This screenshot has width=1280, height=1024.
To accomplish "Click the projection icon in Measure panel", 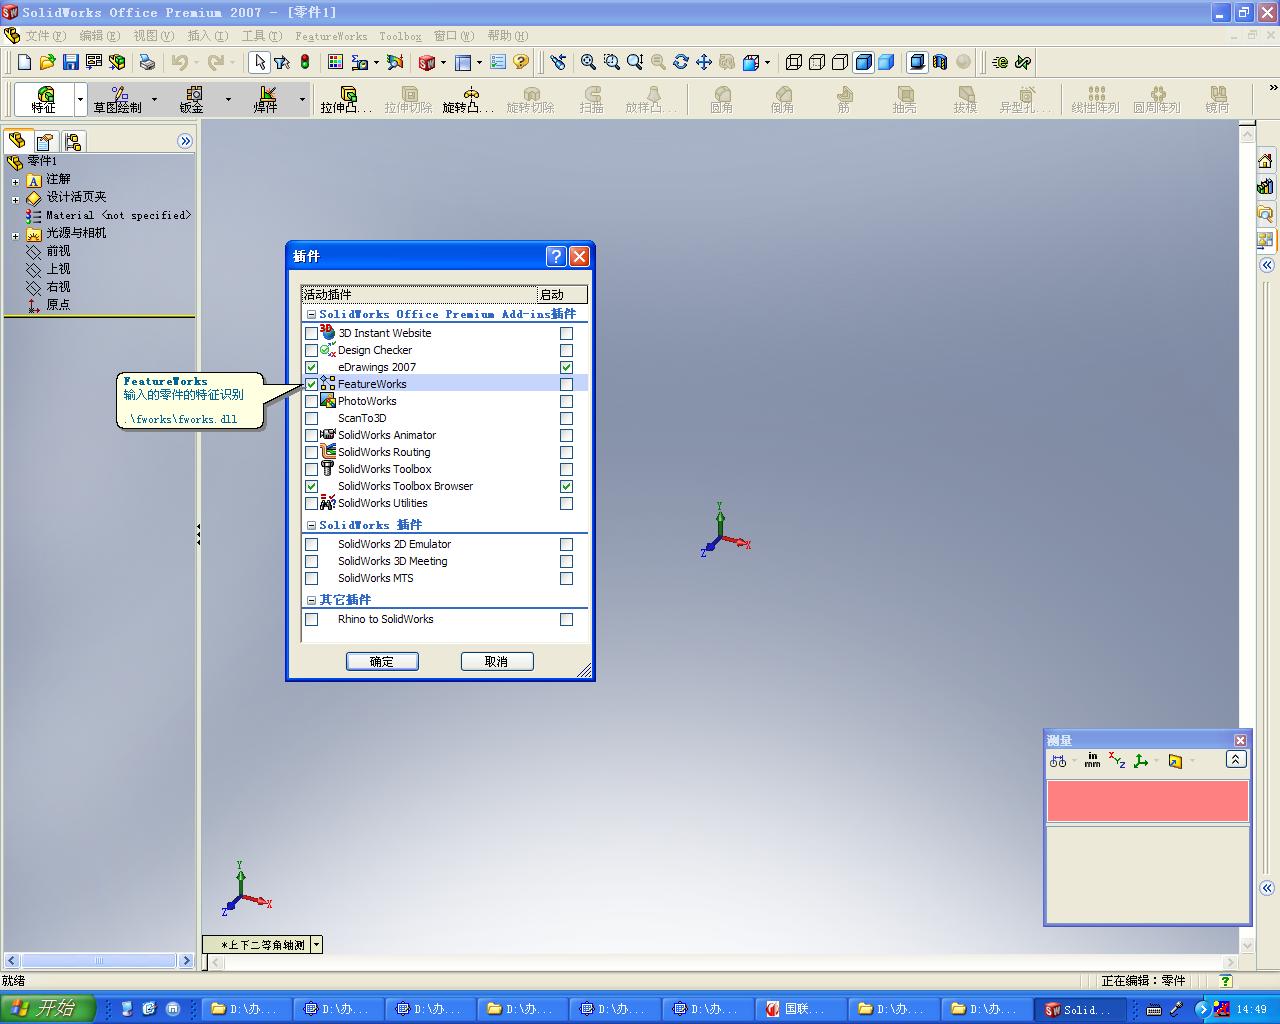I will [x=1176, y=761].
